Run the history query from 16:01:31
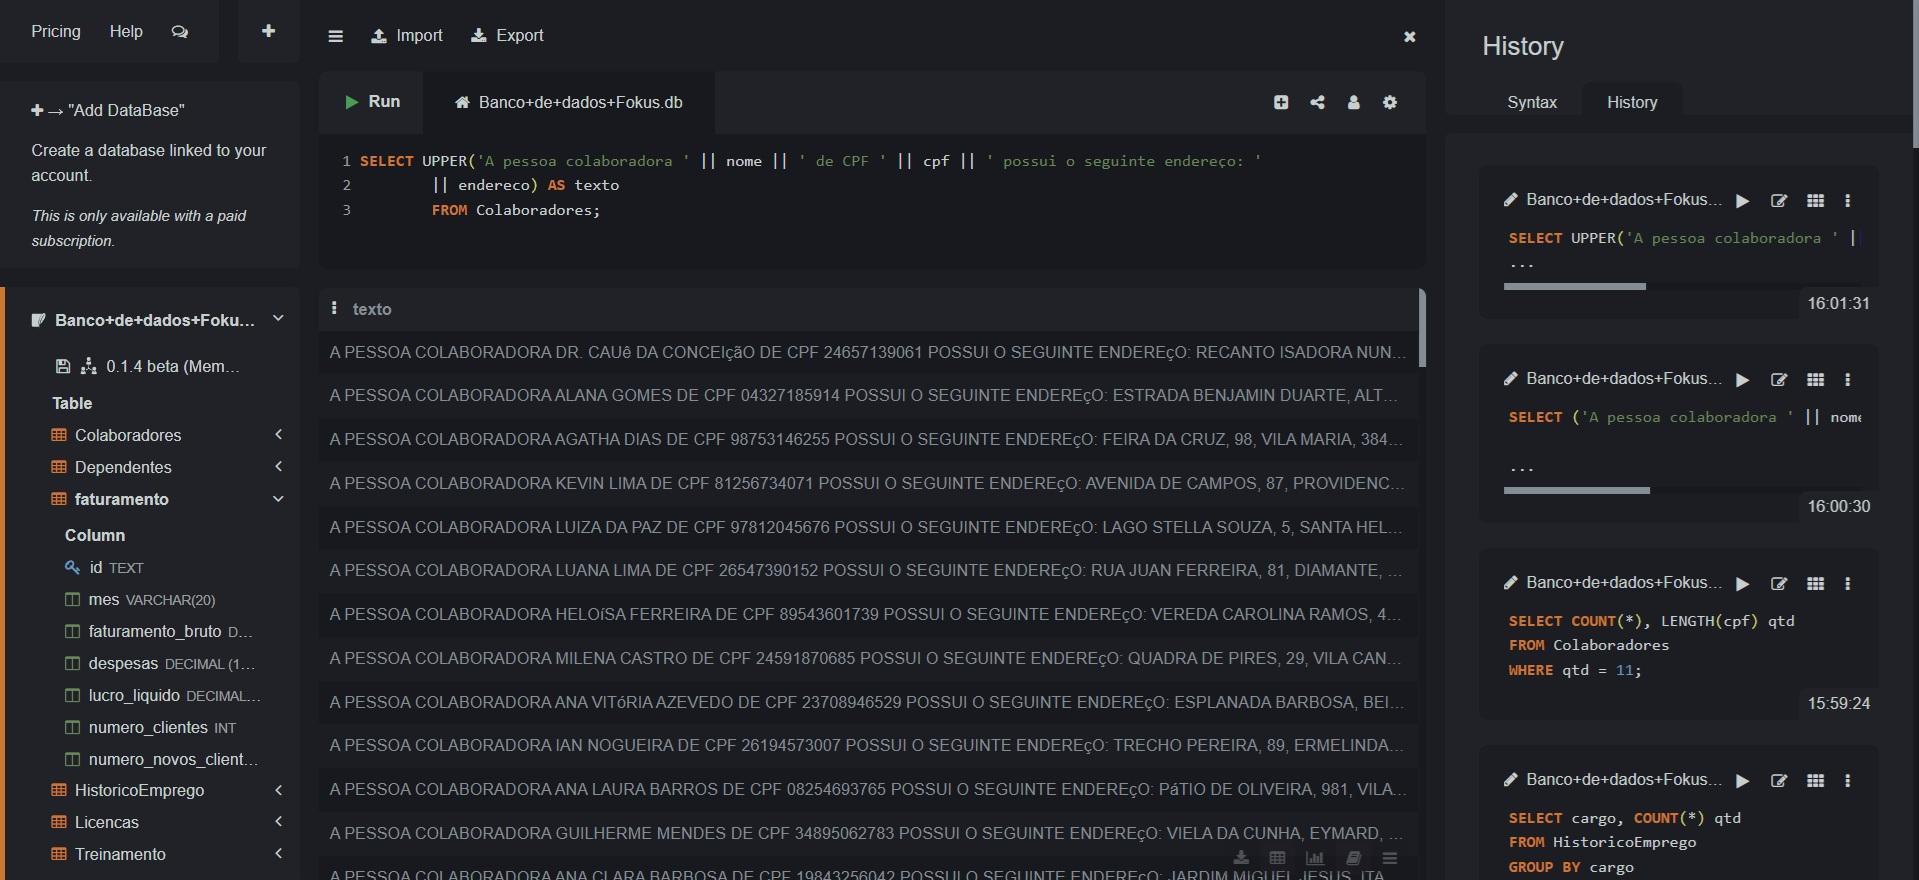Image resolution: width=1919 pixels, height=880 pixels. pos(1743,201)
